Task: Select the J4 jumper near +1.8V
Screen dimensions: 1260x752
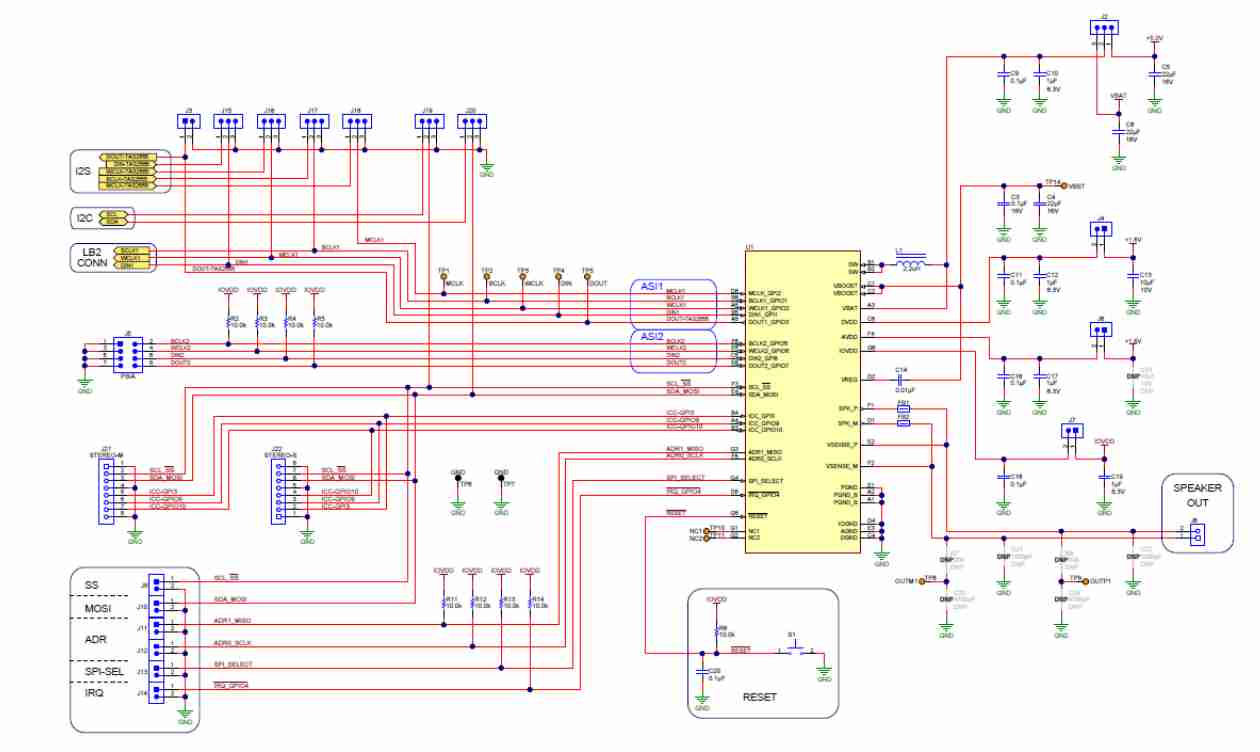Action: (1100, 228)
